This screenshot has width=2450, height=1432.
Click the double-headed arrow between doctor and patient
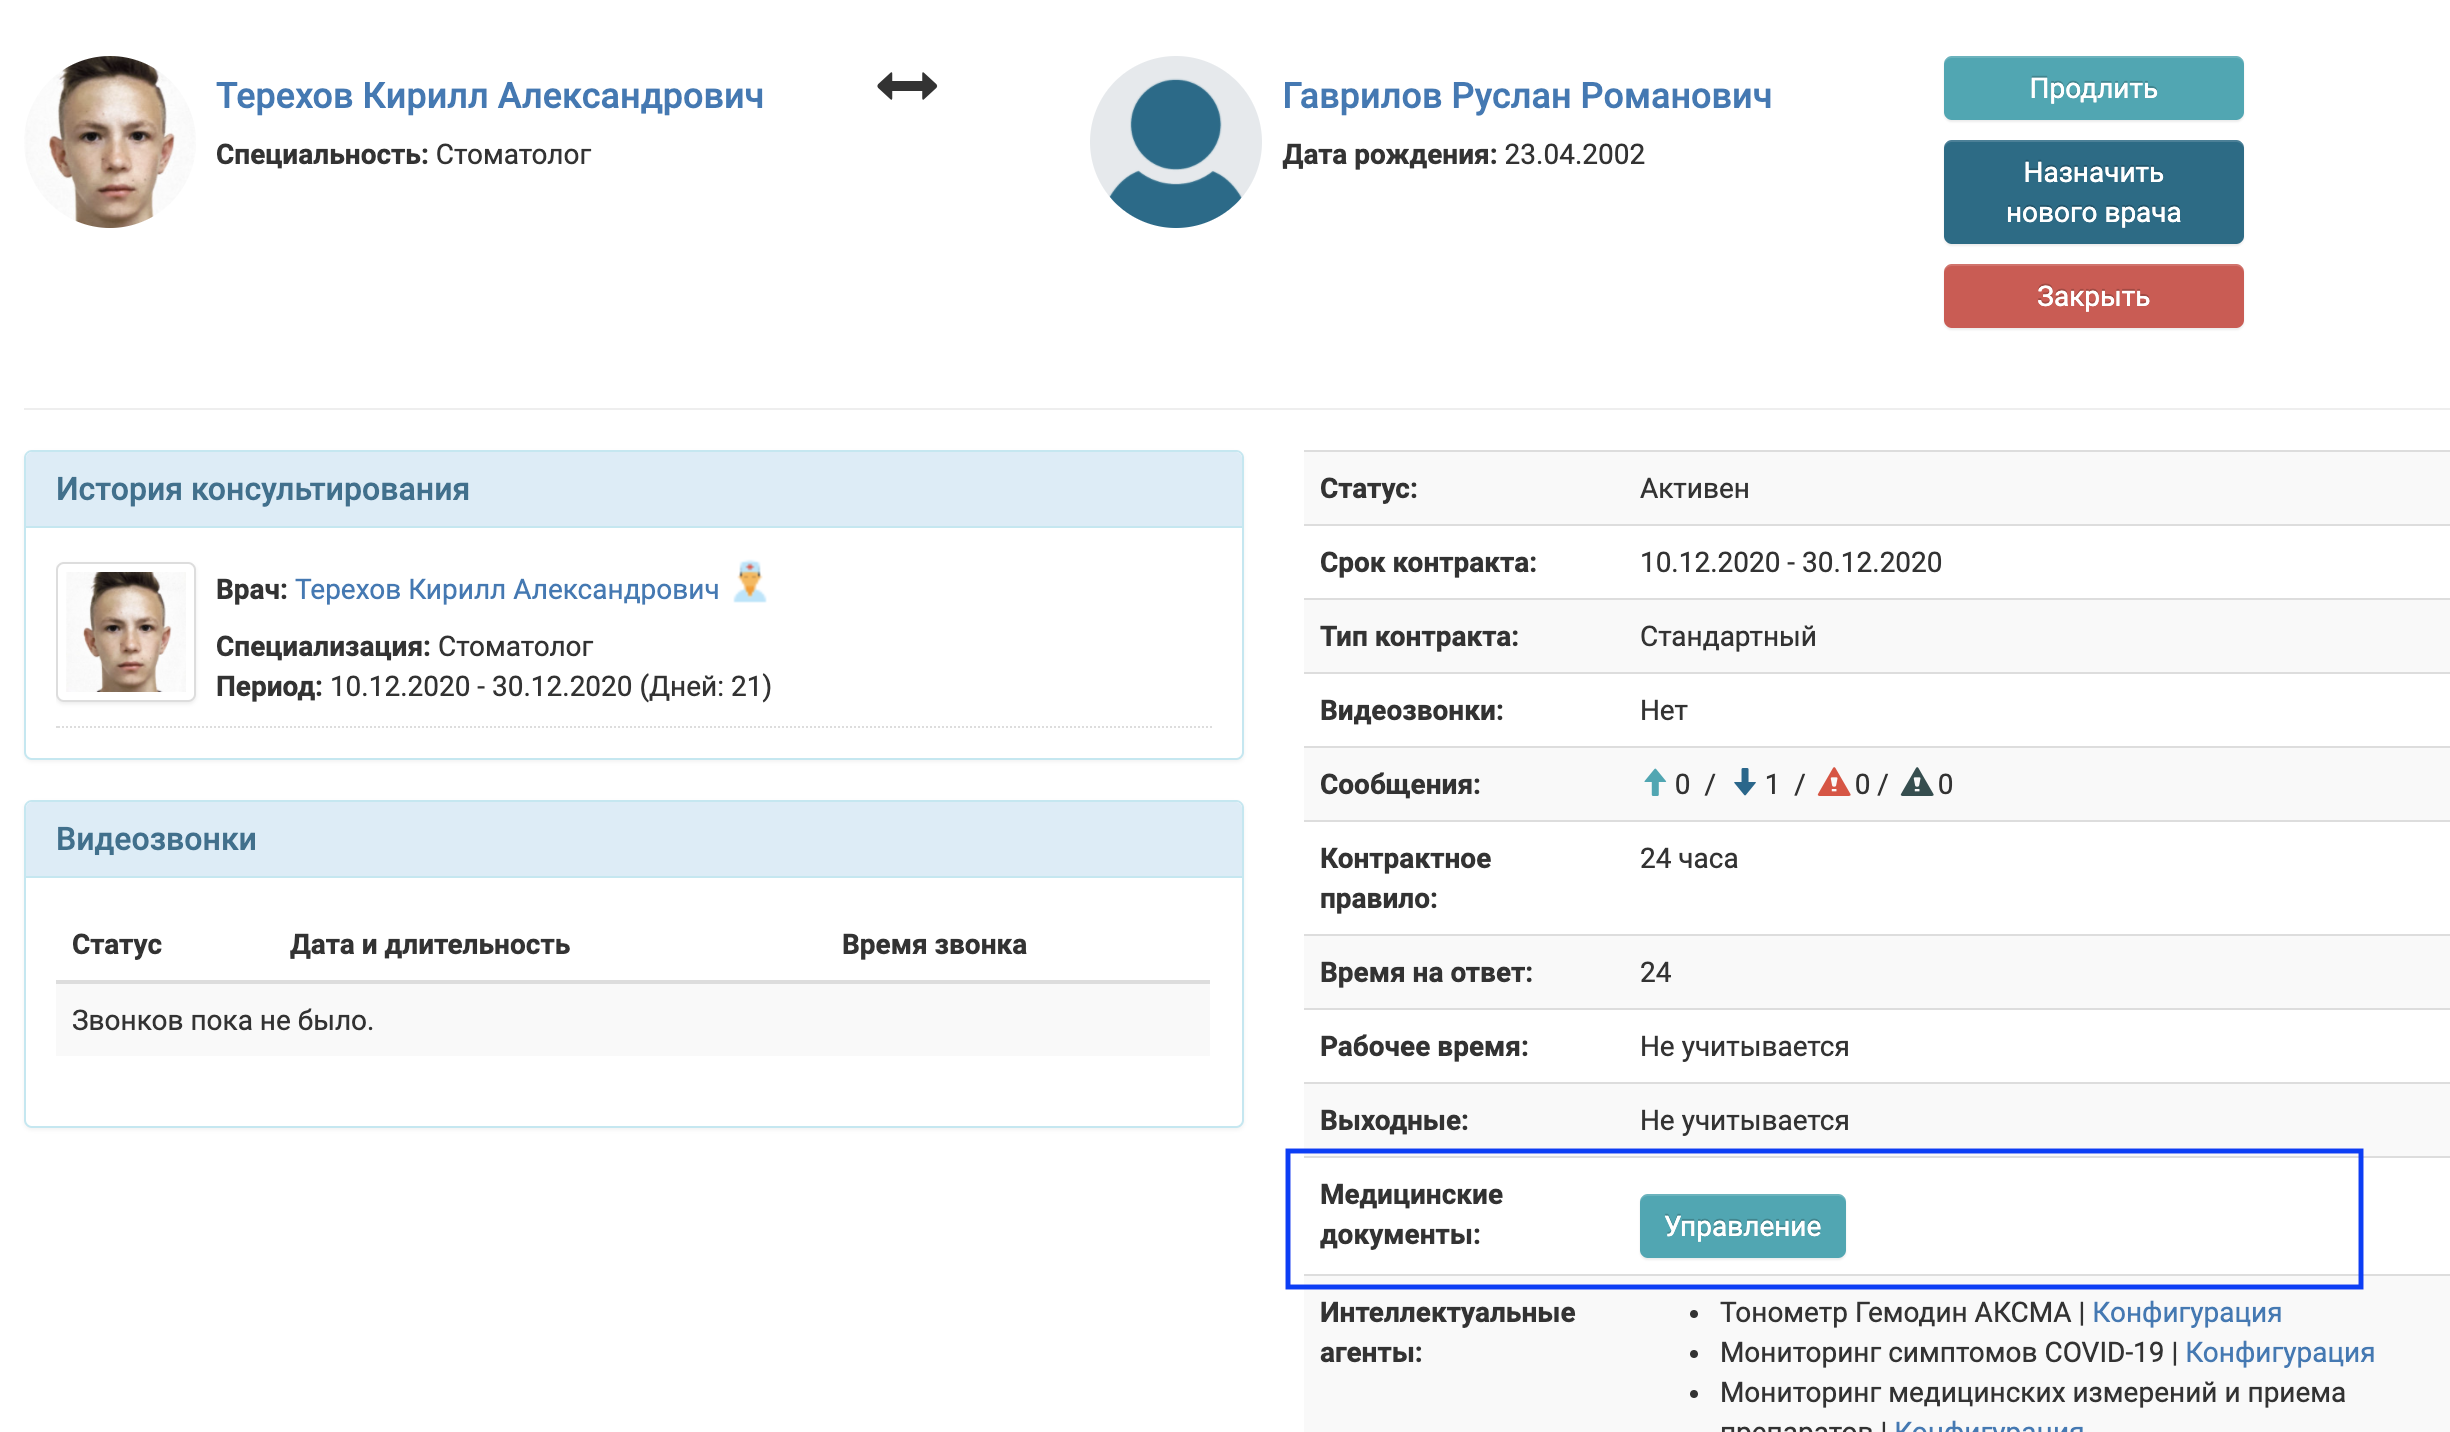(x=907, y=86)
